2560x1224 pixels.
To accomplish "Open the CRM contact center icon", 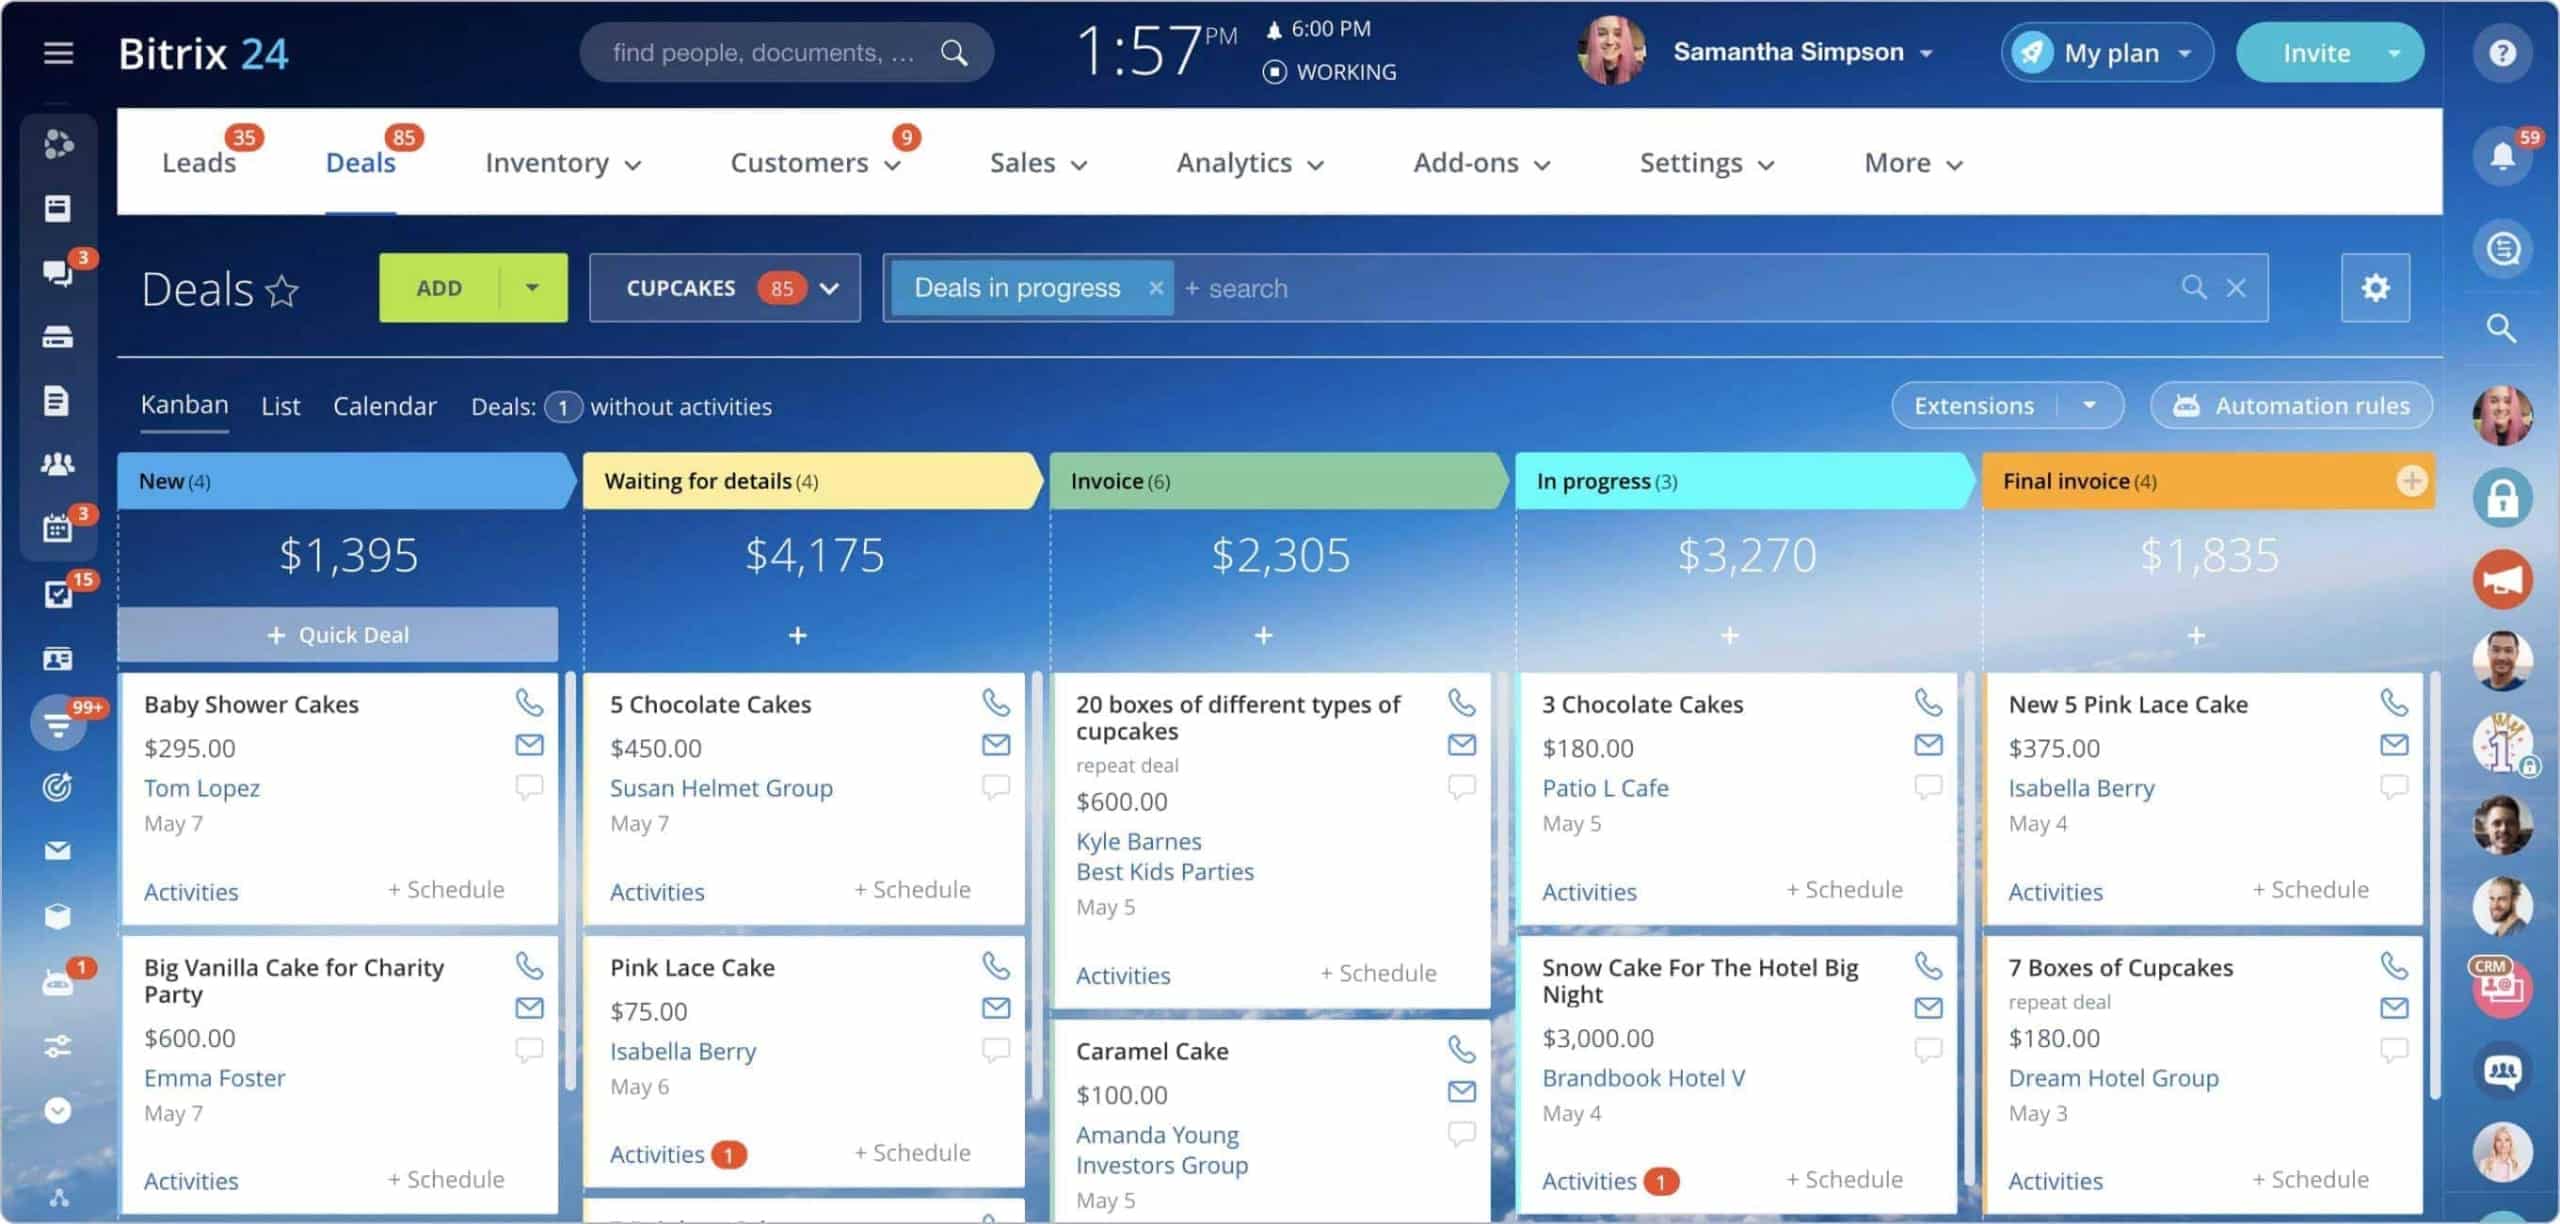I will [2502, 988].
